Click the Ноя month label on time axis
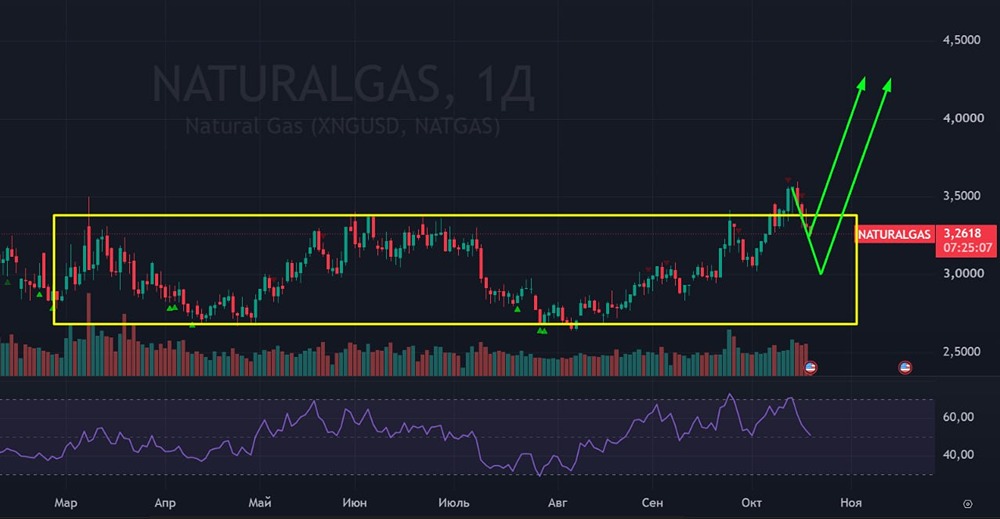1000x519 pixels. (850, 502)
